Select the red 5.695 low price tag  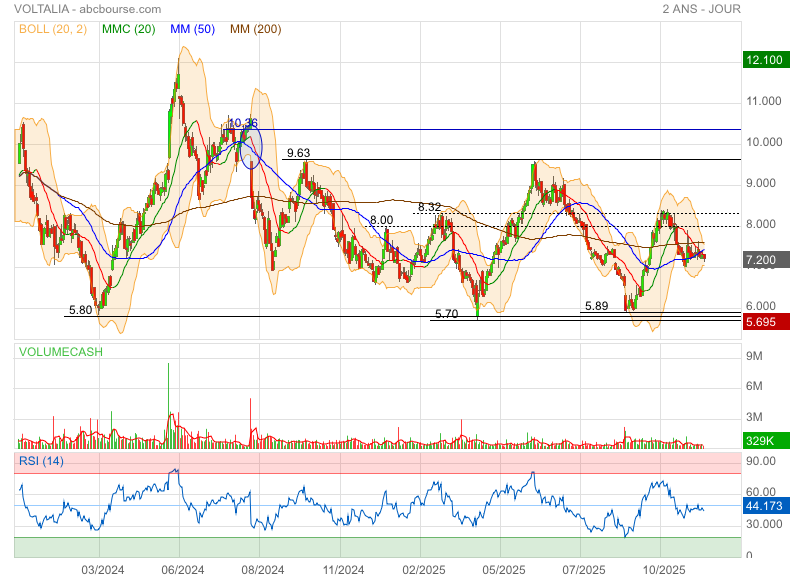pyautogui.click(x=767, y=321)
